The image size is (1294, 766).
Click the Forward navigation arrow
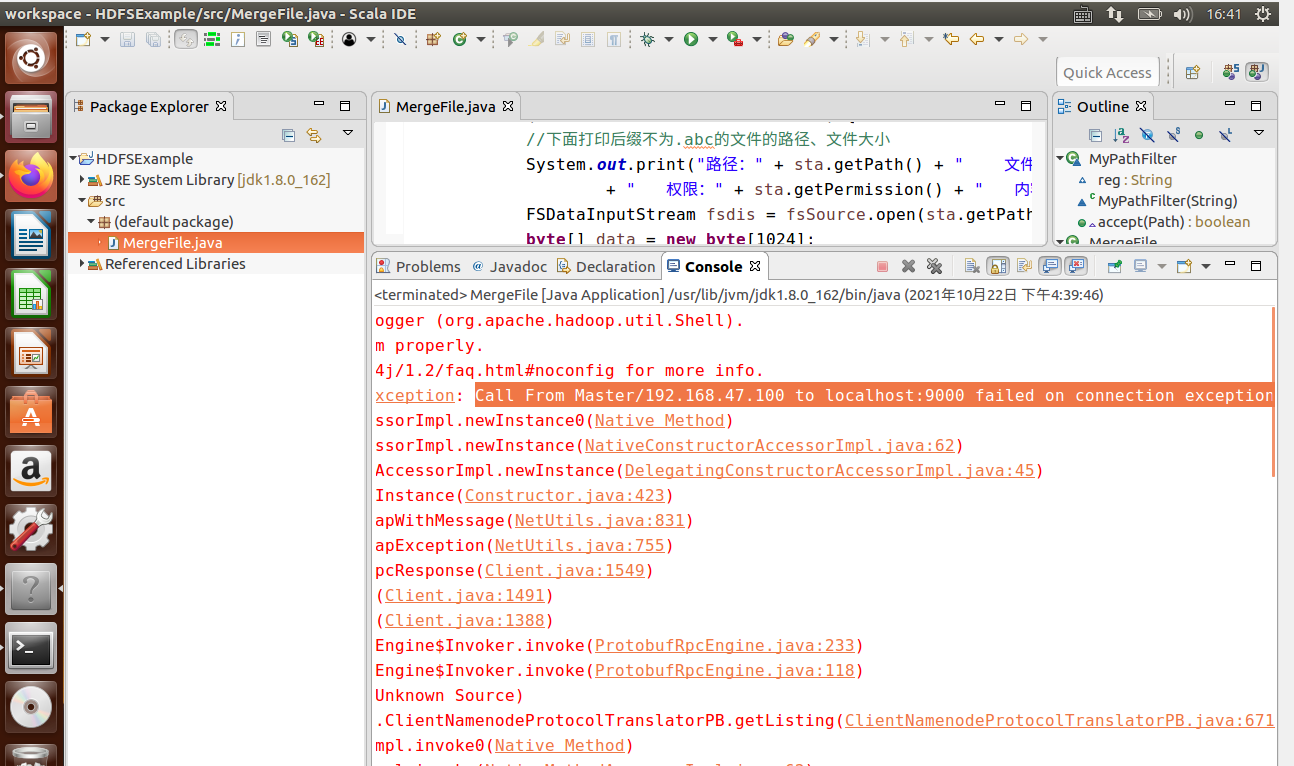(1021, 39)
